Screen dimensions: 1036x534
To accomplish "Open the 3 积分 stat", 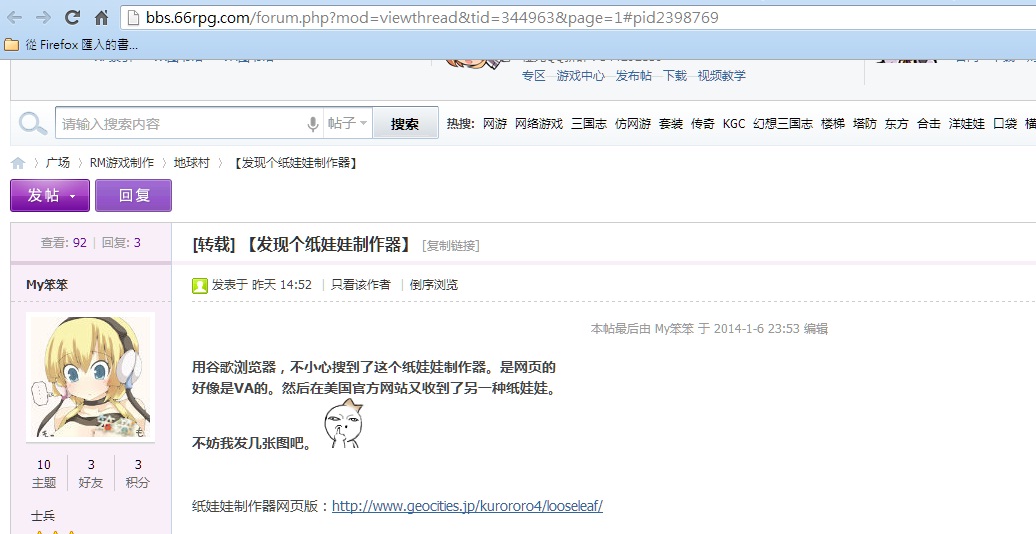I will (x=137, y=473).
